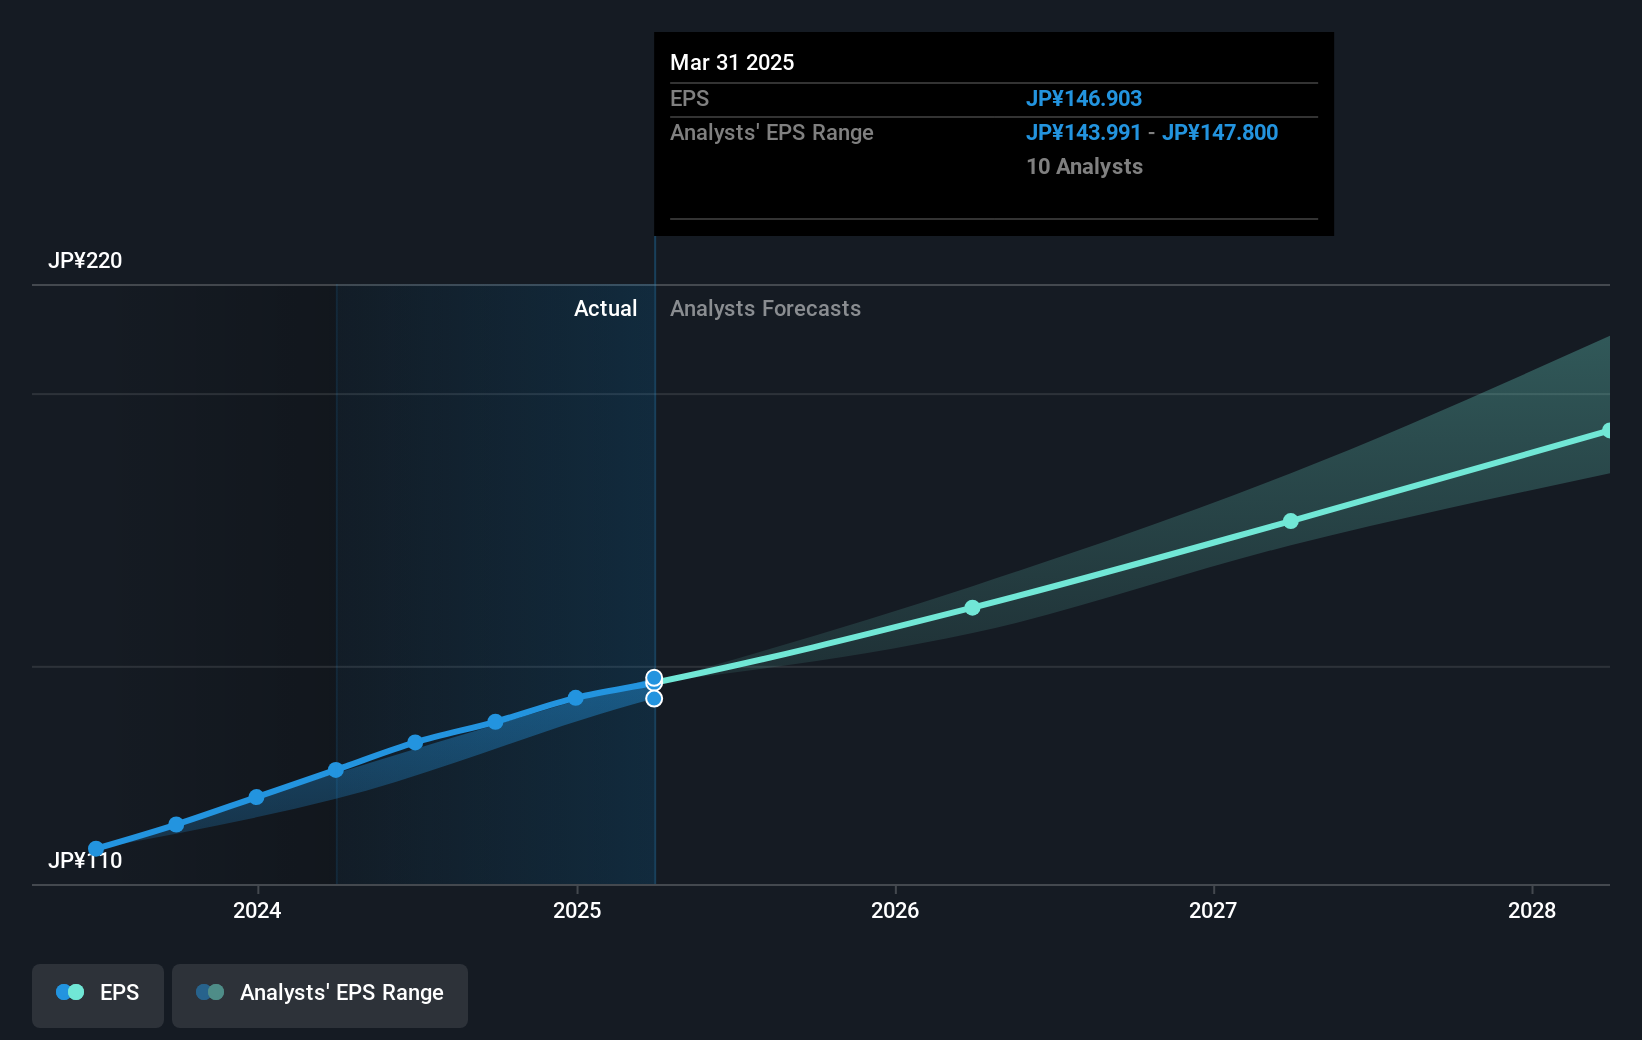Click the tooltip high range JP¥147.800
Screen dimensions: 1642x1040
point(1220,132)
